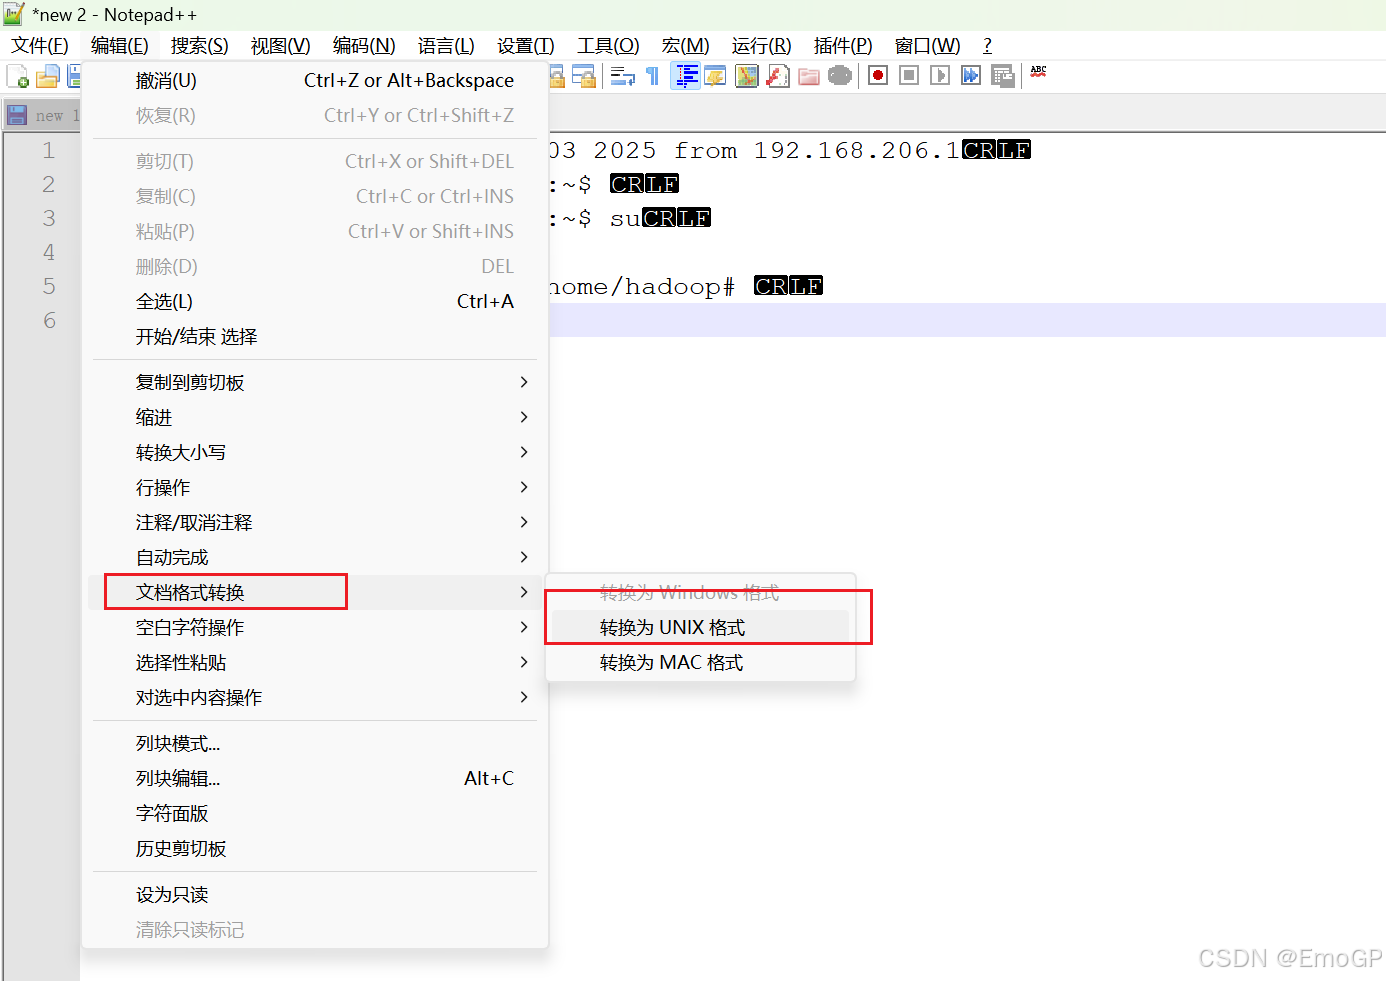Expand the 转换大小写 submenu
Screen dimensions: 1386x981
click(x=315, y=453)
